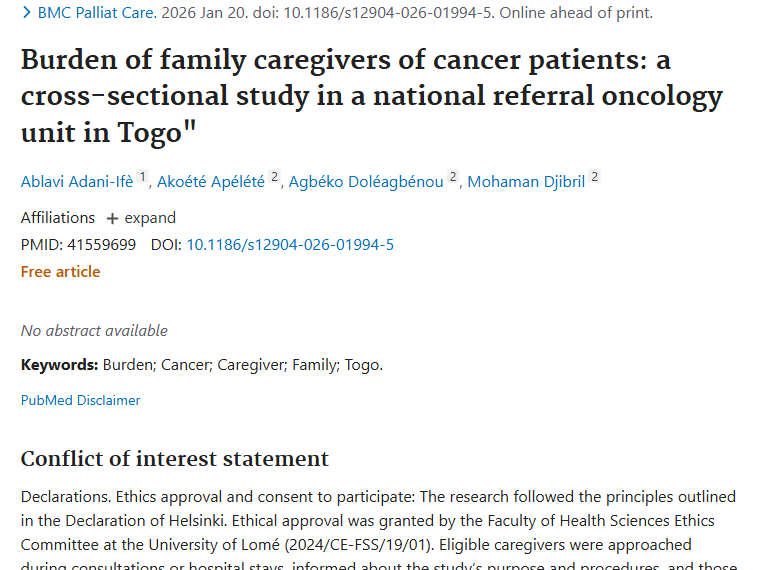Image resolution: width=760 pixels, height=570 pixels.
Task: Click the No abstract available text
Action: point(94,330)
